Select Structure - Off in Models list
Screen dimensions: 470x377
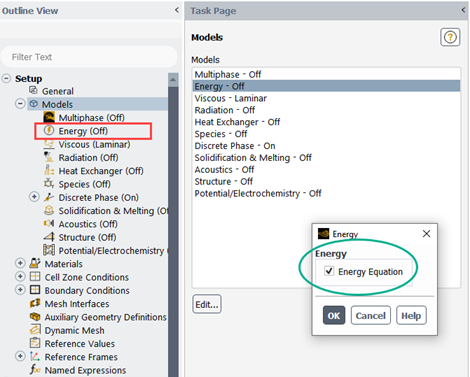tap(326, 181)
